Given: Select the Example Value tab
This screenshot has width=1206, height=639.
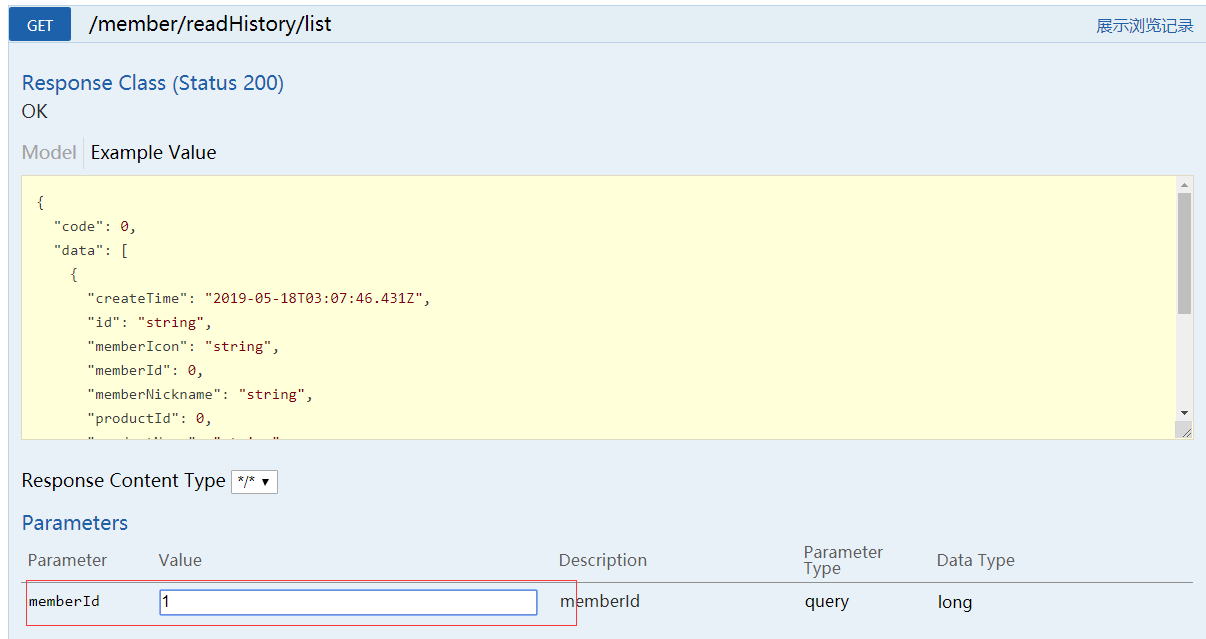Looking at the screenshot, I should tap(153, 153).
